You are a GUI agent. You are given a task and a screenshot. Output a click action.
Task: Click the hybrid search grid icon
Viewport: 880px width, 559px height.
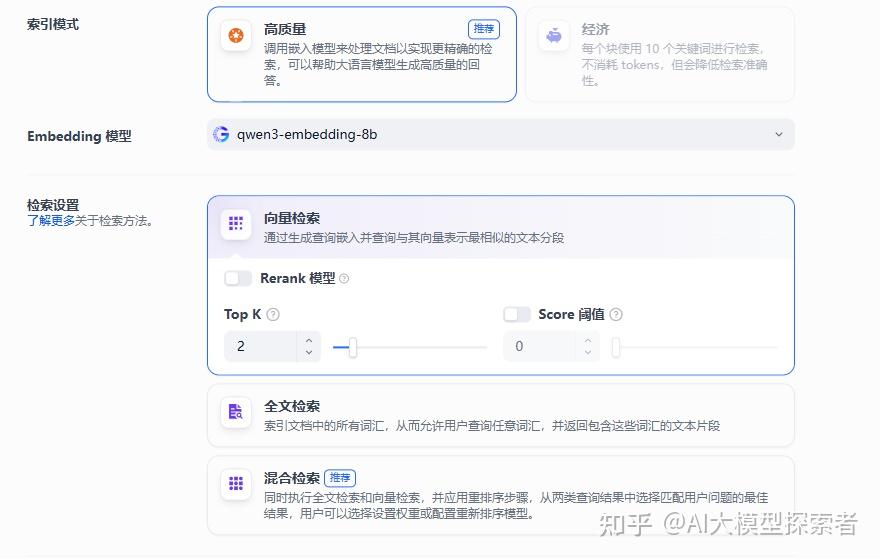click(236, 484)
